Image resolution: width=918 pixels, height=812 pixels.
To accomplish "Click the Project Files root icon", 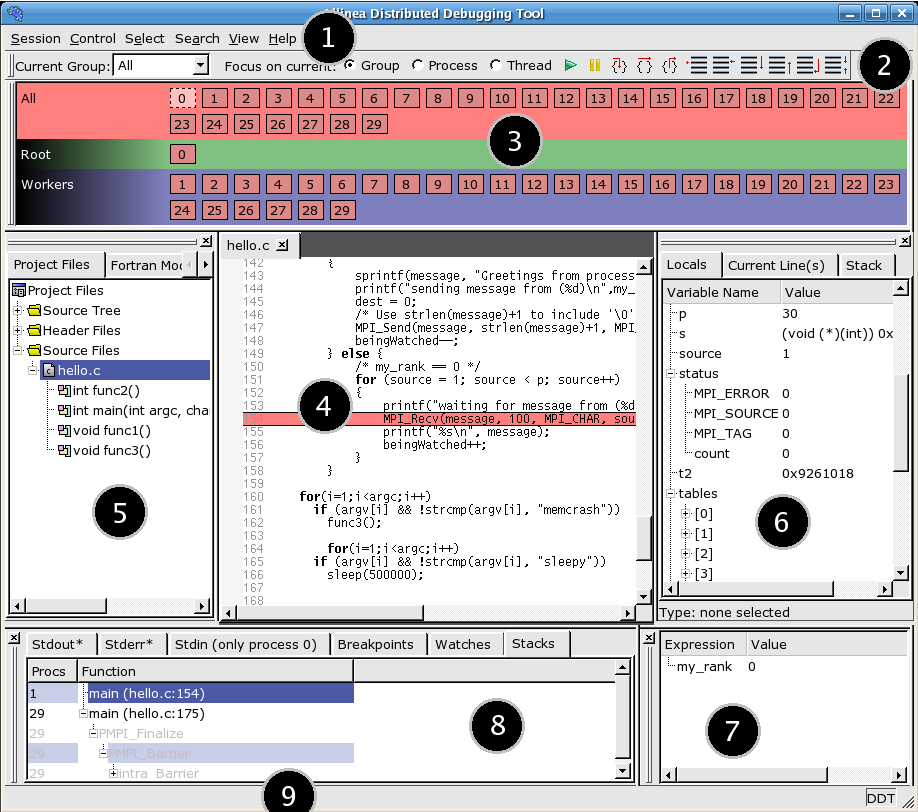I will [x=18, y=291].
